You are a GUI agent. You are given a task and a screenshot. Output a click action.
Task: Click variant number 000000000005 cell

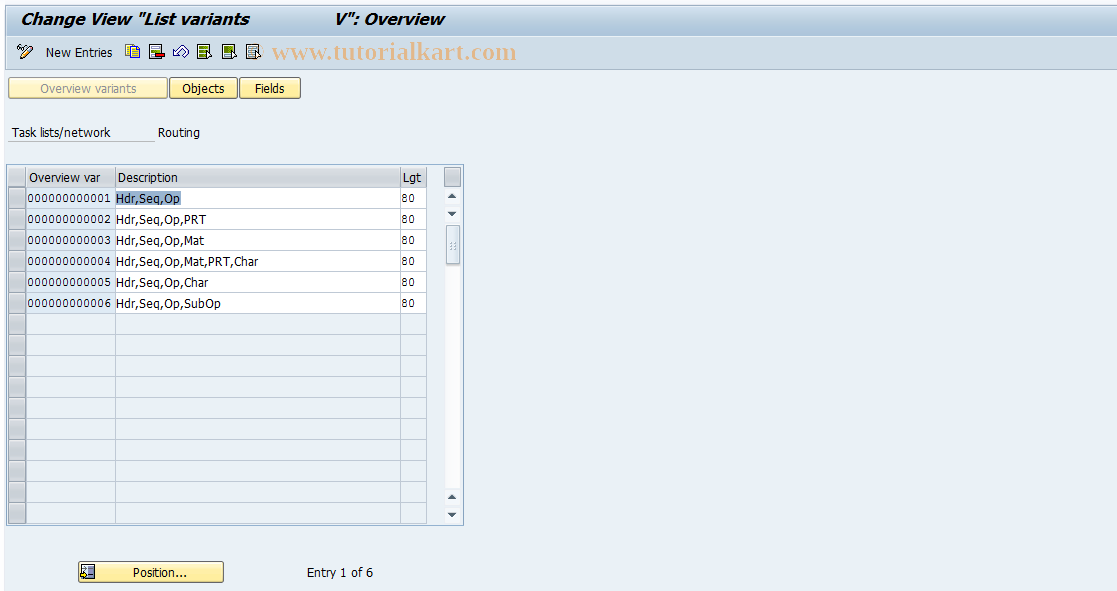tap(71, 282)
